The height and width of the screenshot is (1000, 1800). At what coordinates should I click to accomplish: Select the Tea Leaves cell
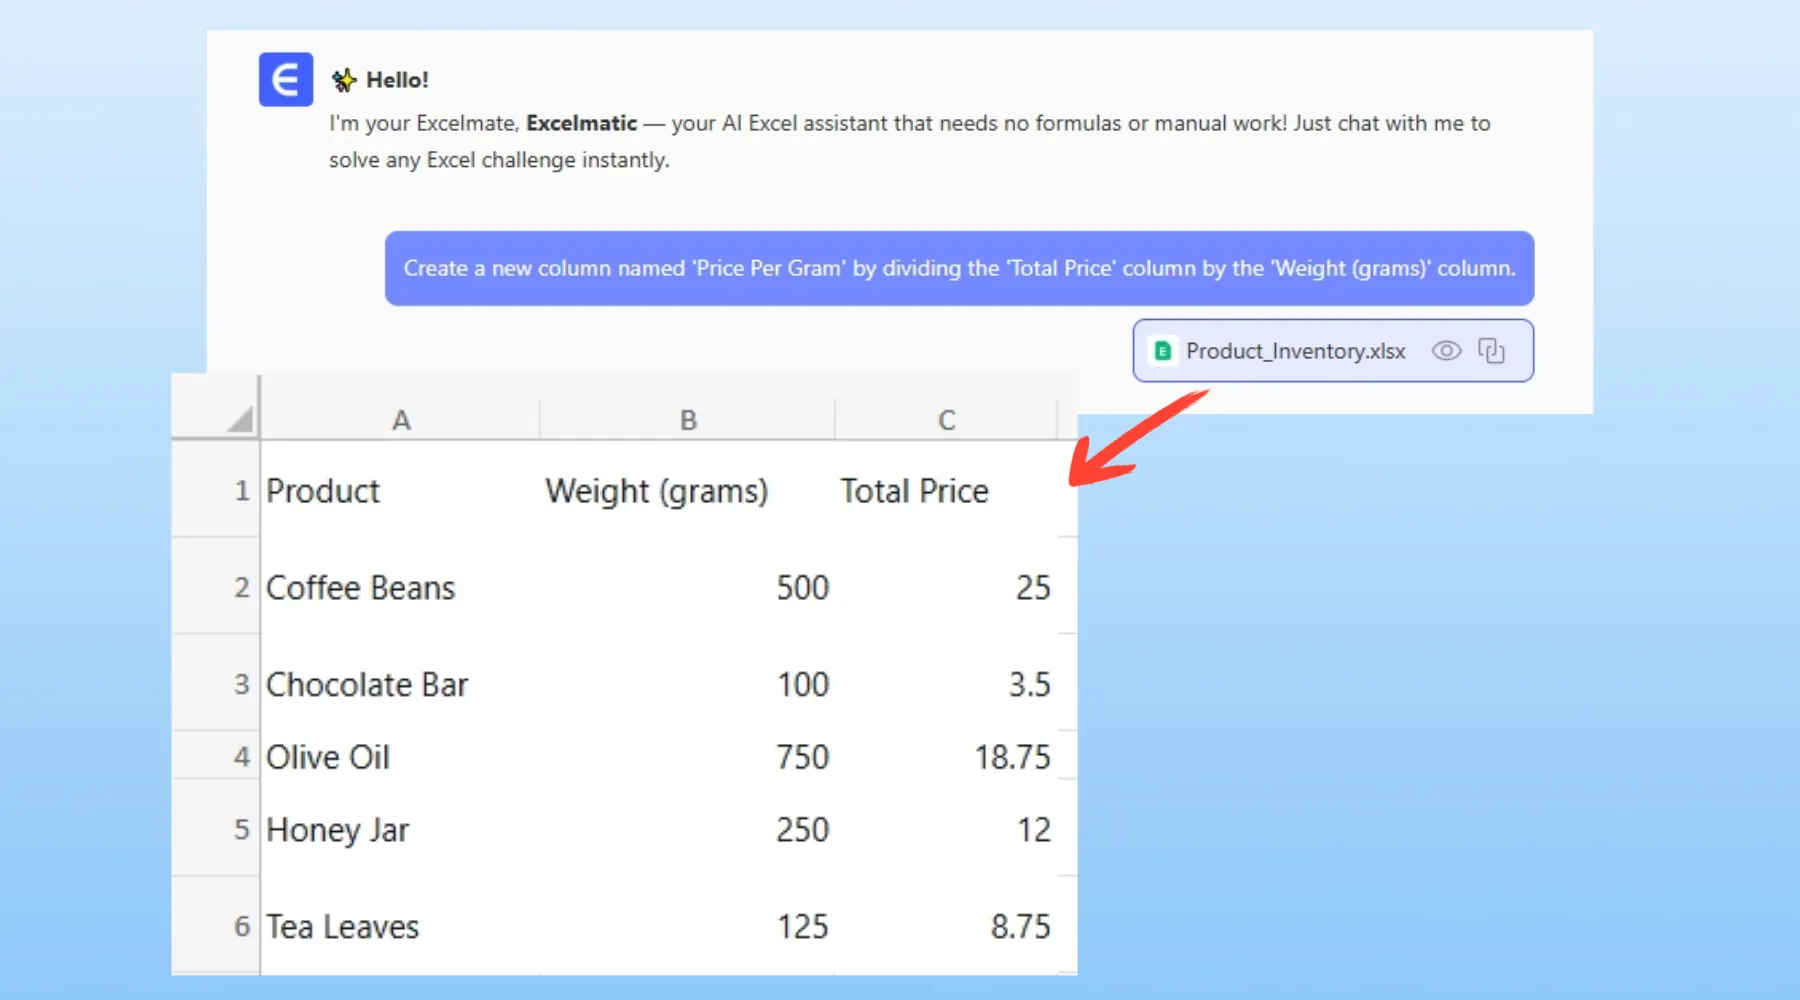(x=342, y=926)
